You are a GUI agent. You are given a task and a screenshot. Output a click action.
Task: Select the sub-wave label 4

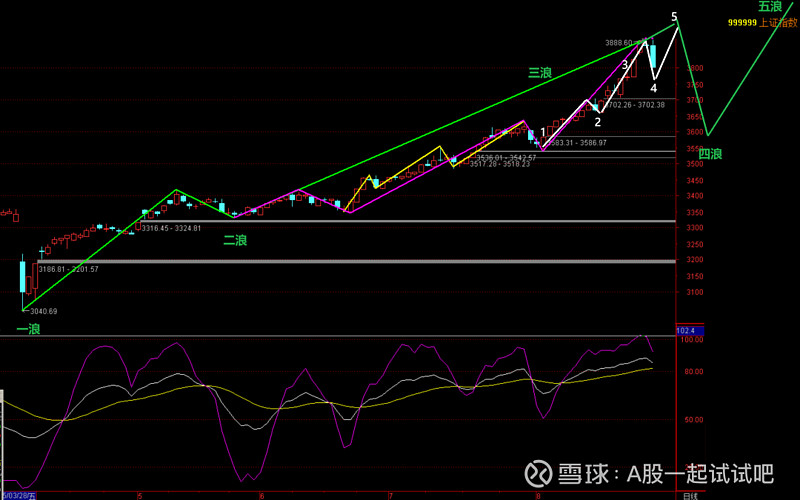pyautogui.click(x=654, y=88)
